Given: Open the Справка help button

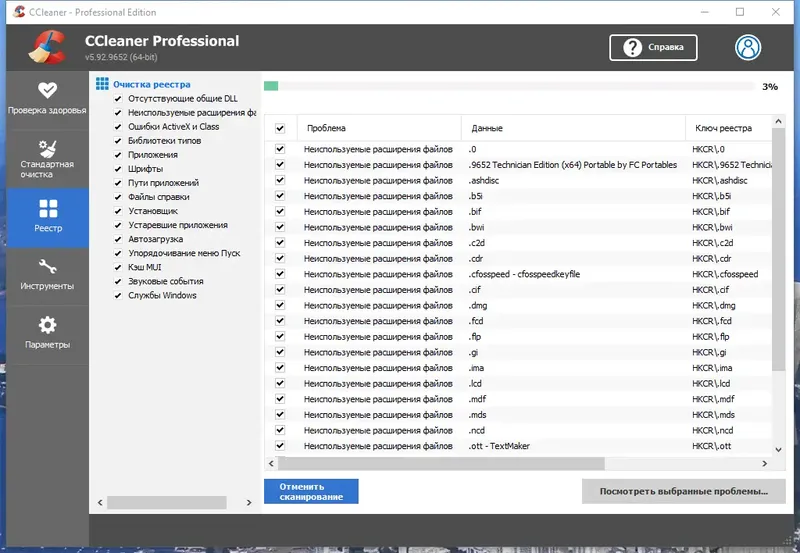Looking at the screenshot, I should coord(653,47).
